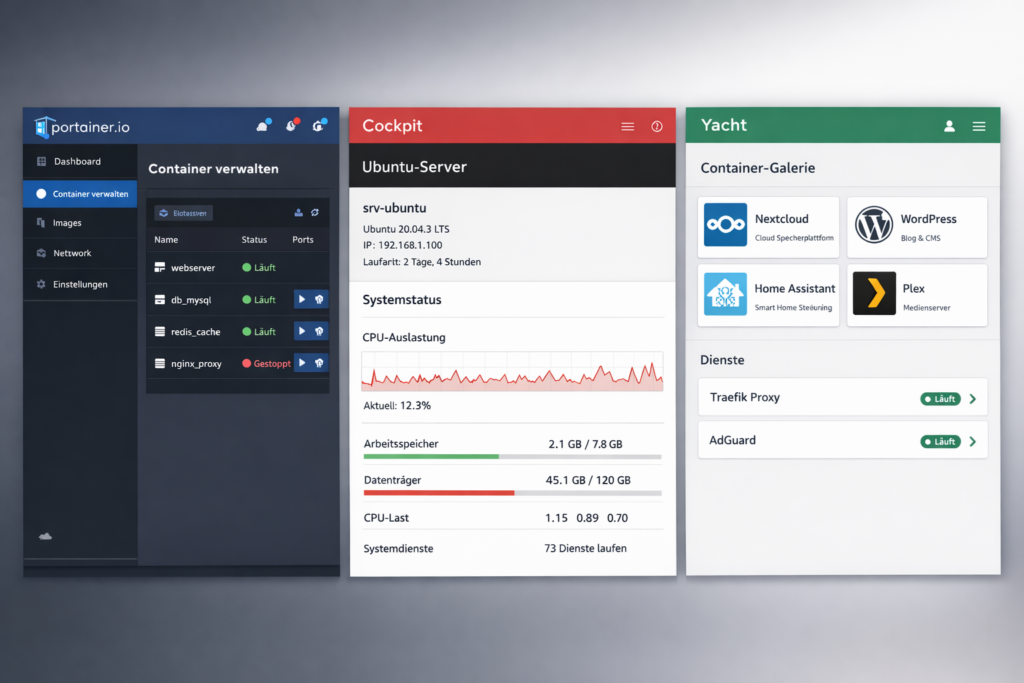
Task: Open the Plex app icon
Action: click(873, 295)
